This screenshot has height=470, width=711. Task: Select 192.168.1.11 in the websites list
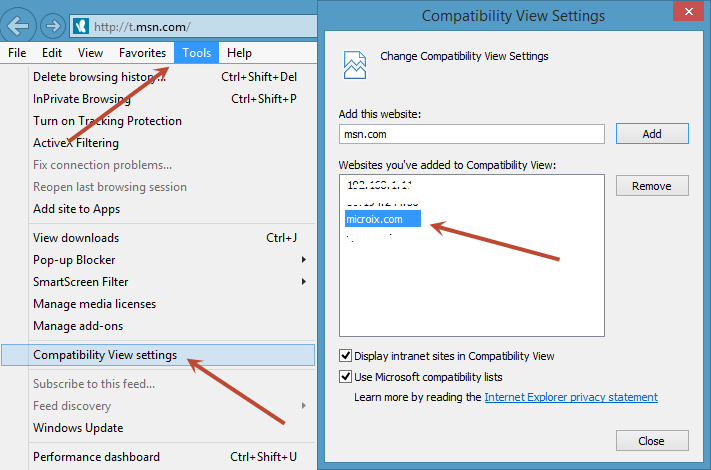379,186
